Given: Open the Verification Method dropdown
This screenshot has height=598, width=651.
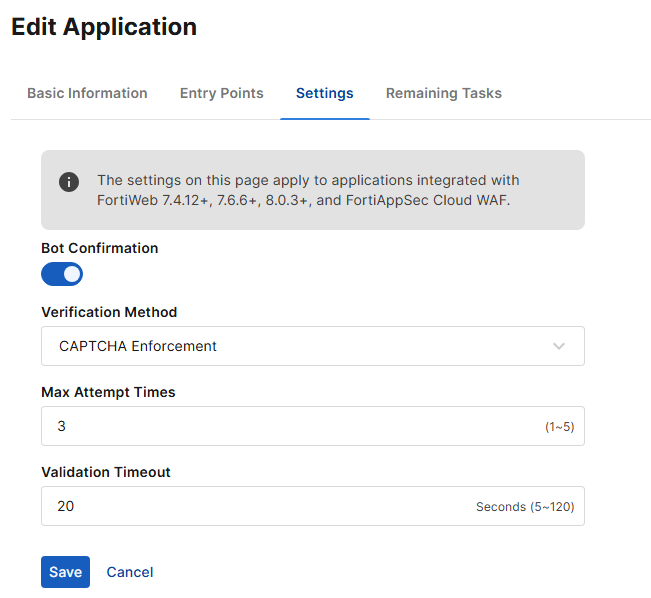Looking at the screenshot, I should pos(300,346).
